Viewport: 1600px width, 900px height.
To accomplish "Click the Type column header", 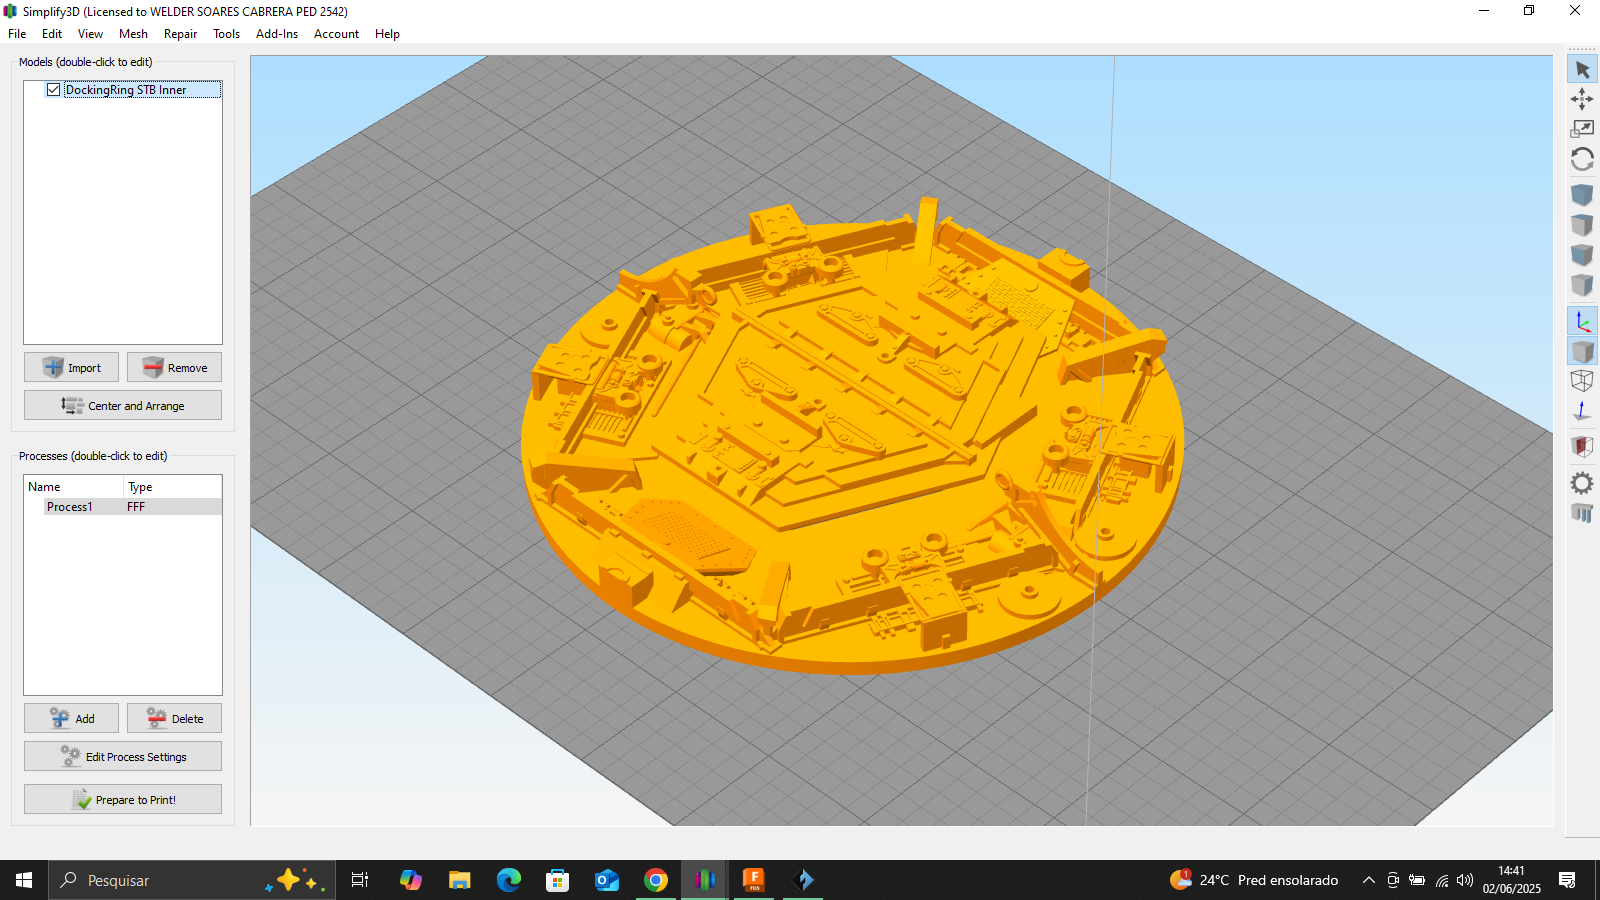I will point(173,487).
